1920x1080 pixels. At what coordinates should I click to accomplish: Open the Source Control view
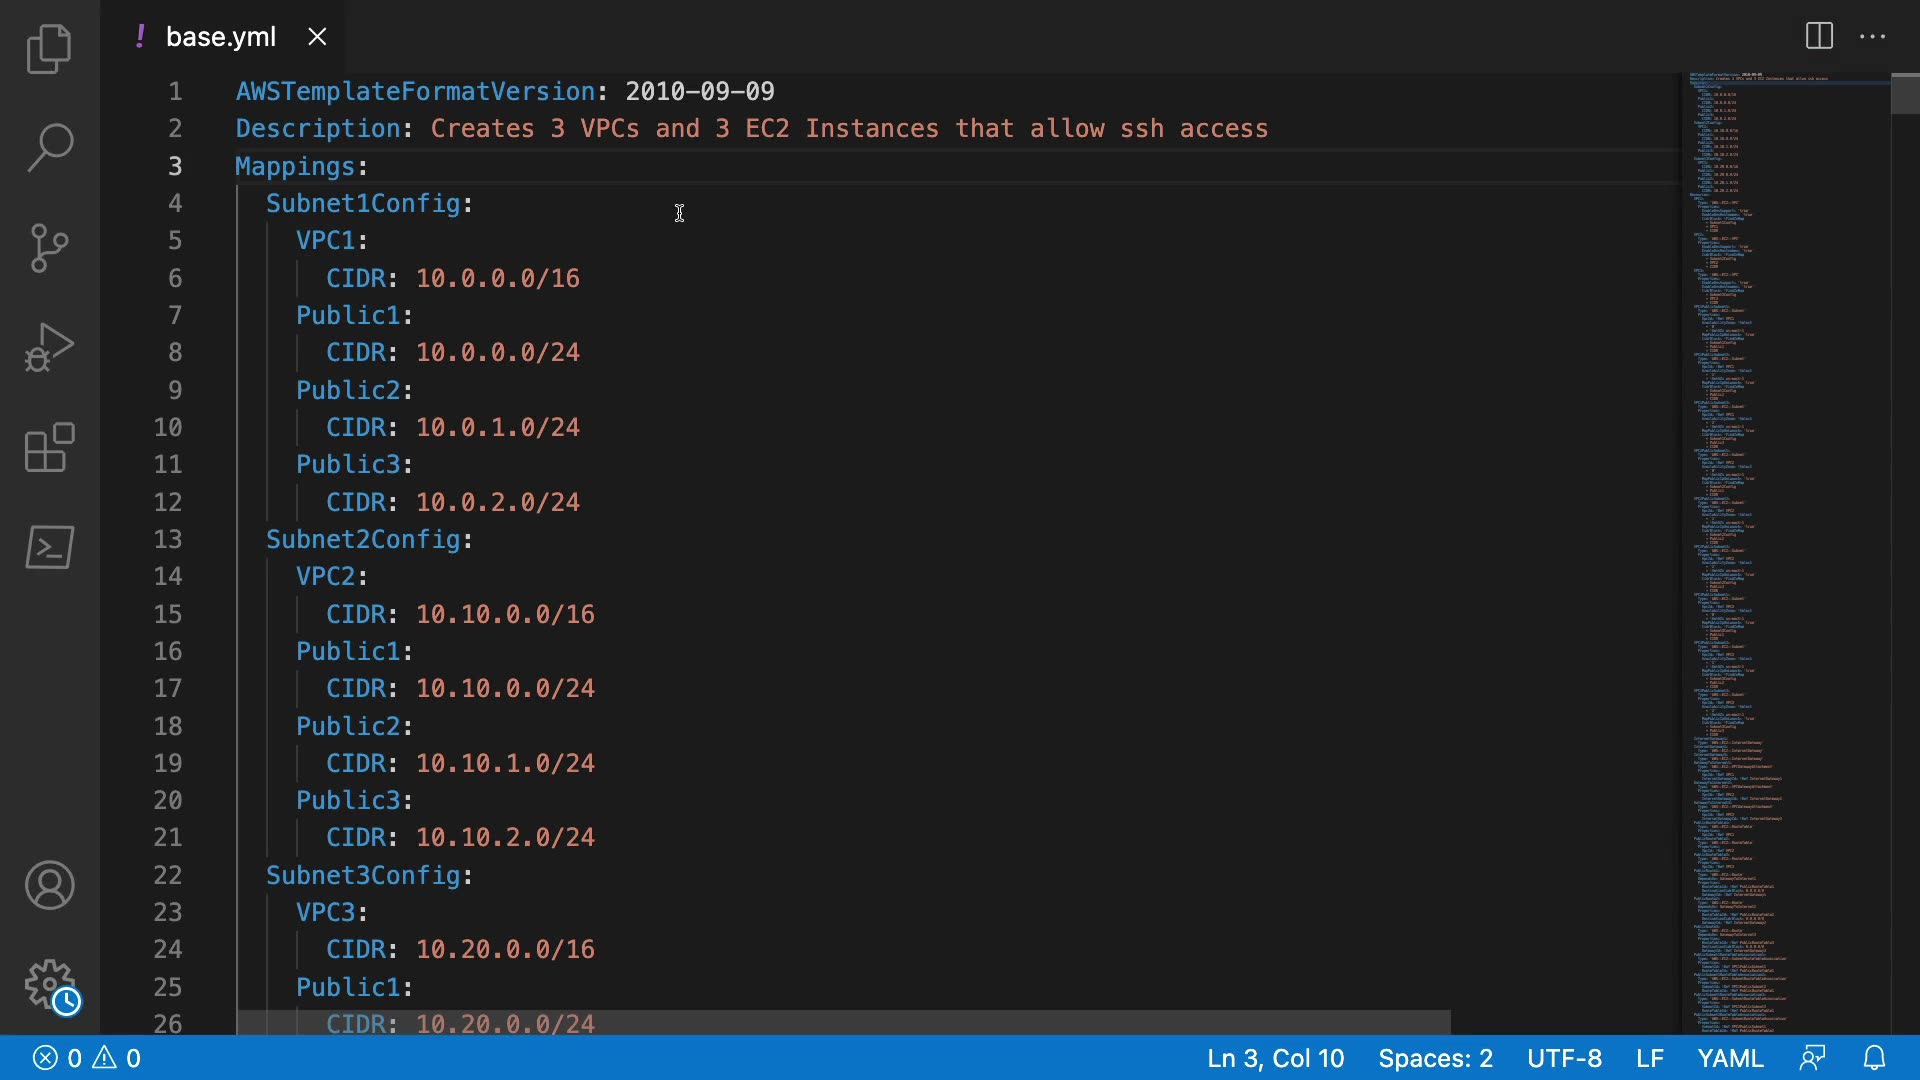click(x=49, y=247)
